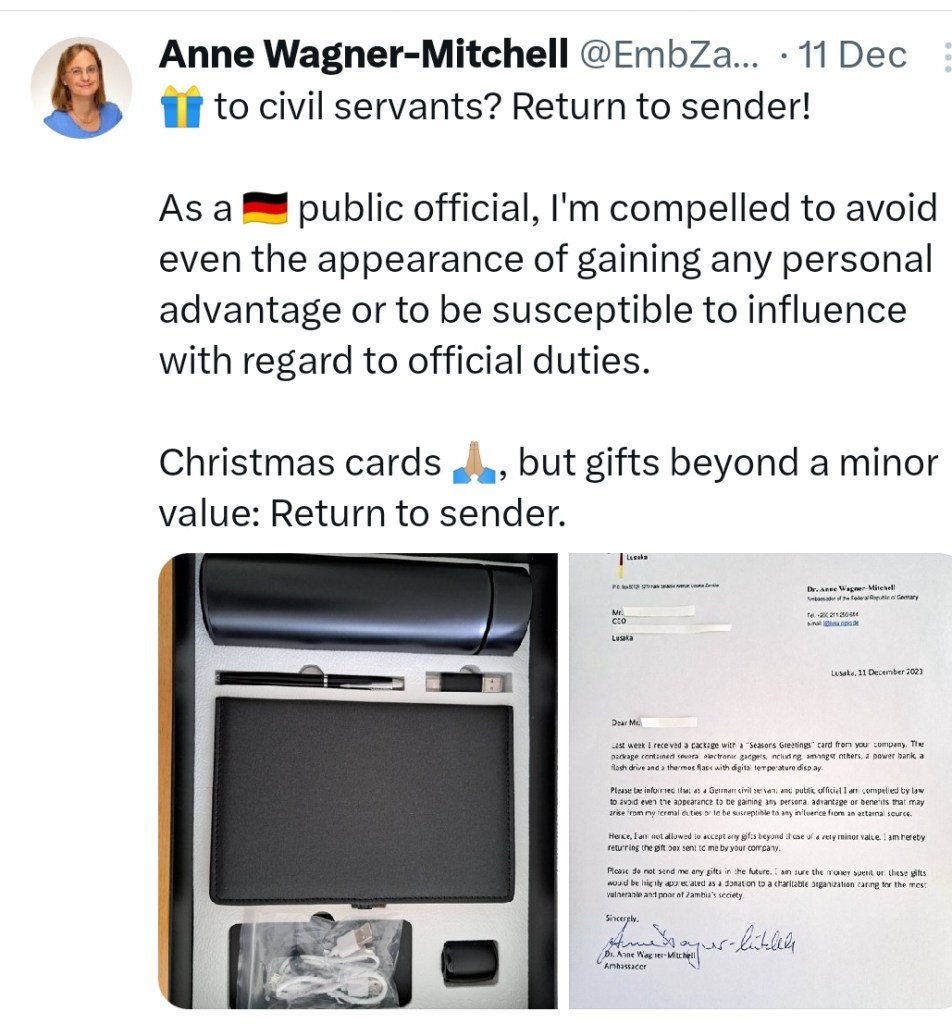Click the thermos flask in the photo
This screenshot has width=952, height=1024.
tap(366, 601)
